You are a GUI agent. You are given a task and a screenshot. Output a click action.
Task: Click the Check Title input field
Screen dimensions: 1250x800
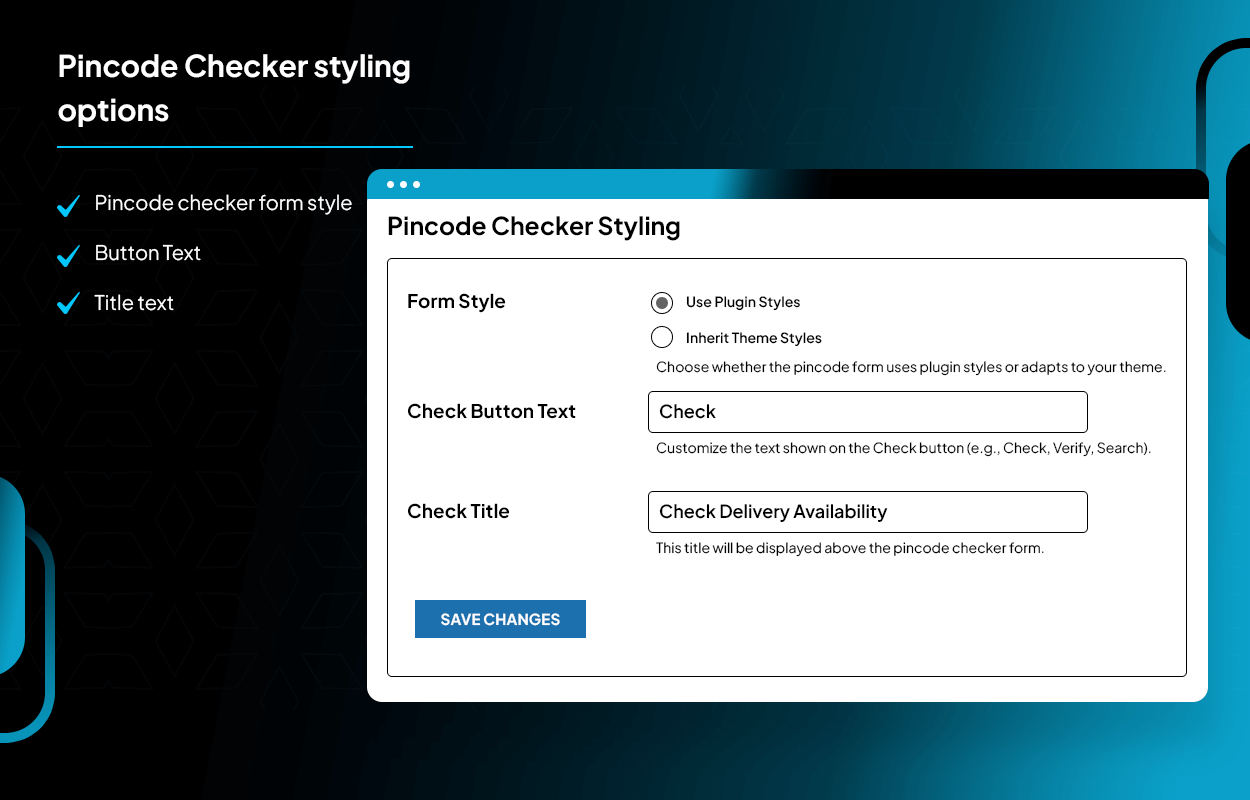(867, 512)
